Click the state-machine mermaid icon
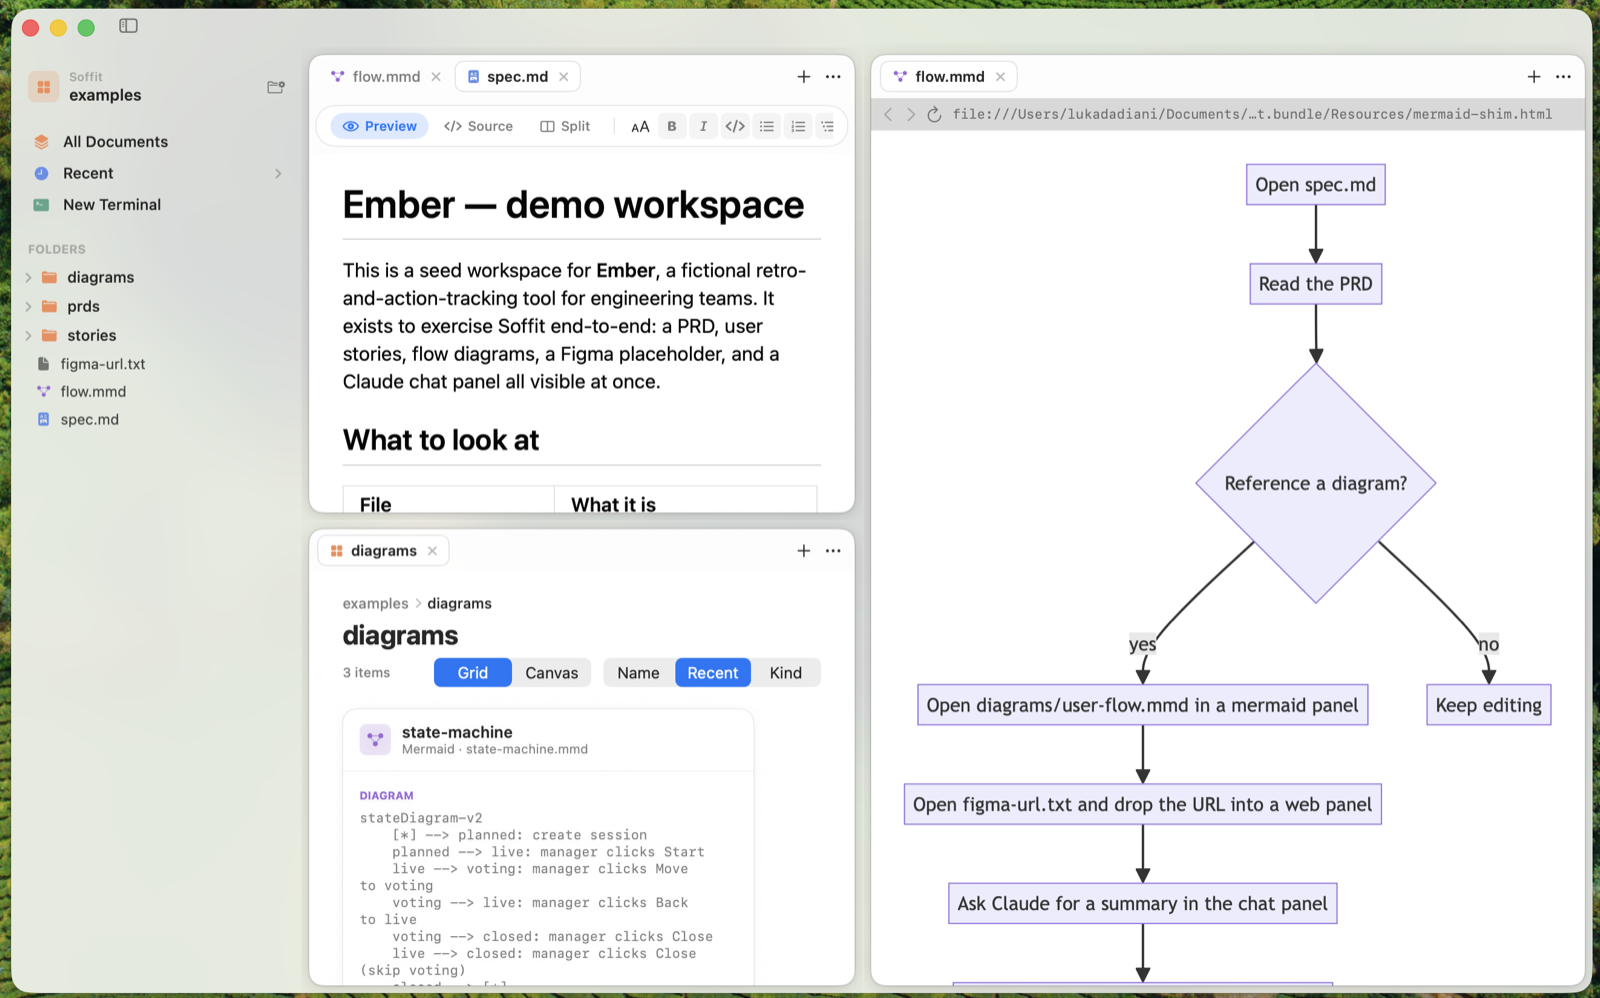 [375, 740]
